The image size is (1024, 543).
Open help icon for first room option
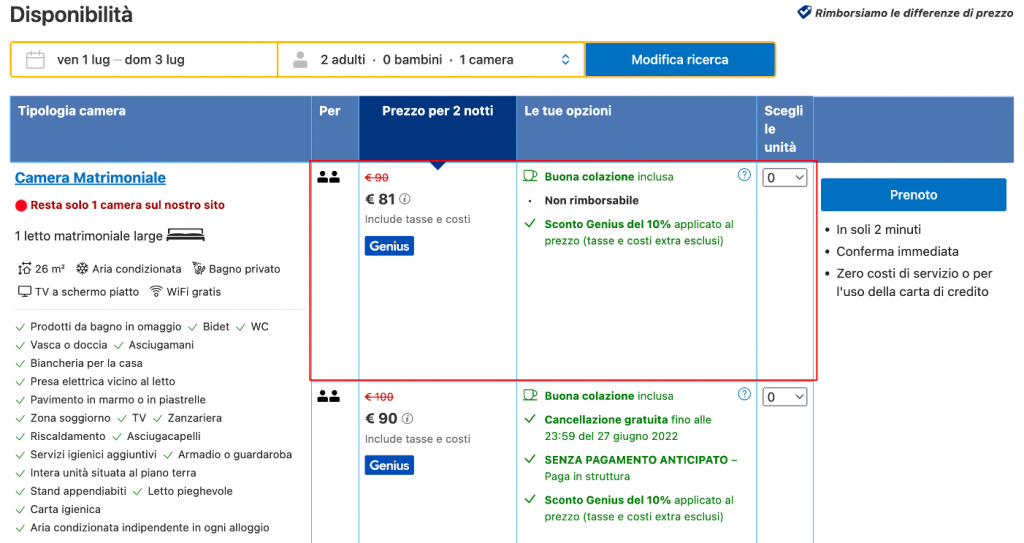click(x=744, y=175)
